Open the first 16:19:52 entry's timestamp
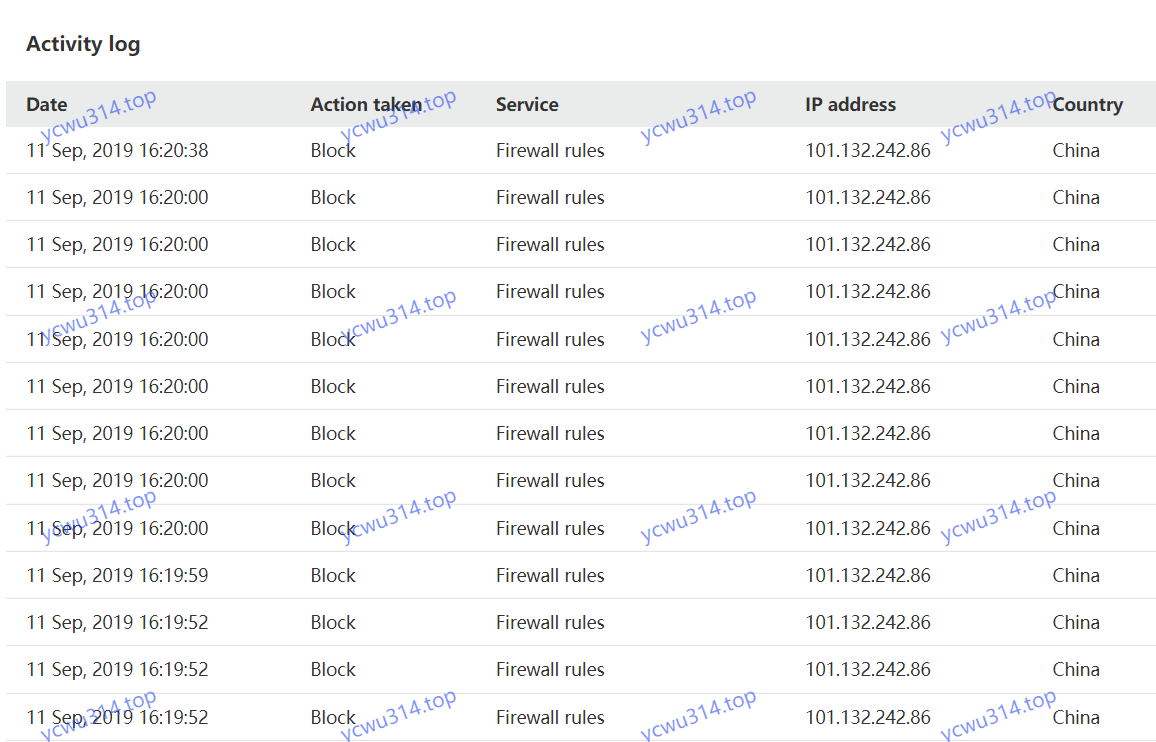This screenshot has height=742, width=1156. 117,623
